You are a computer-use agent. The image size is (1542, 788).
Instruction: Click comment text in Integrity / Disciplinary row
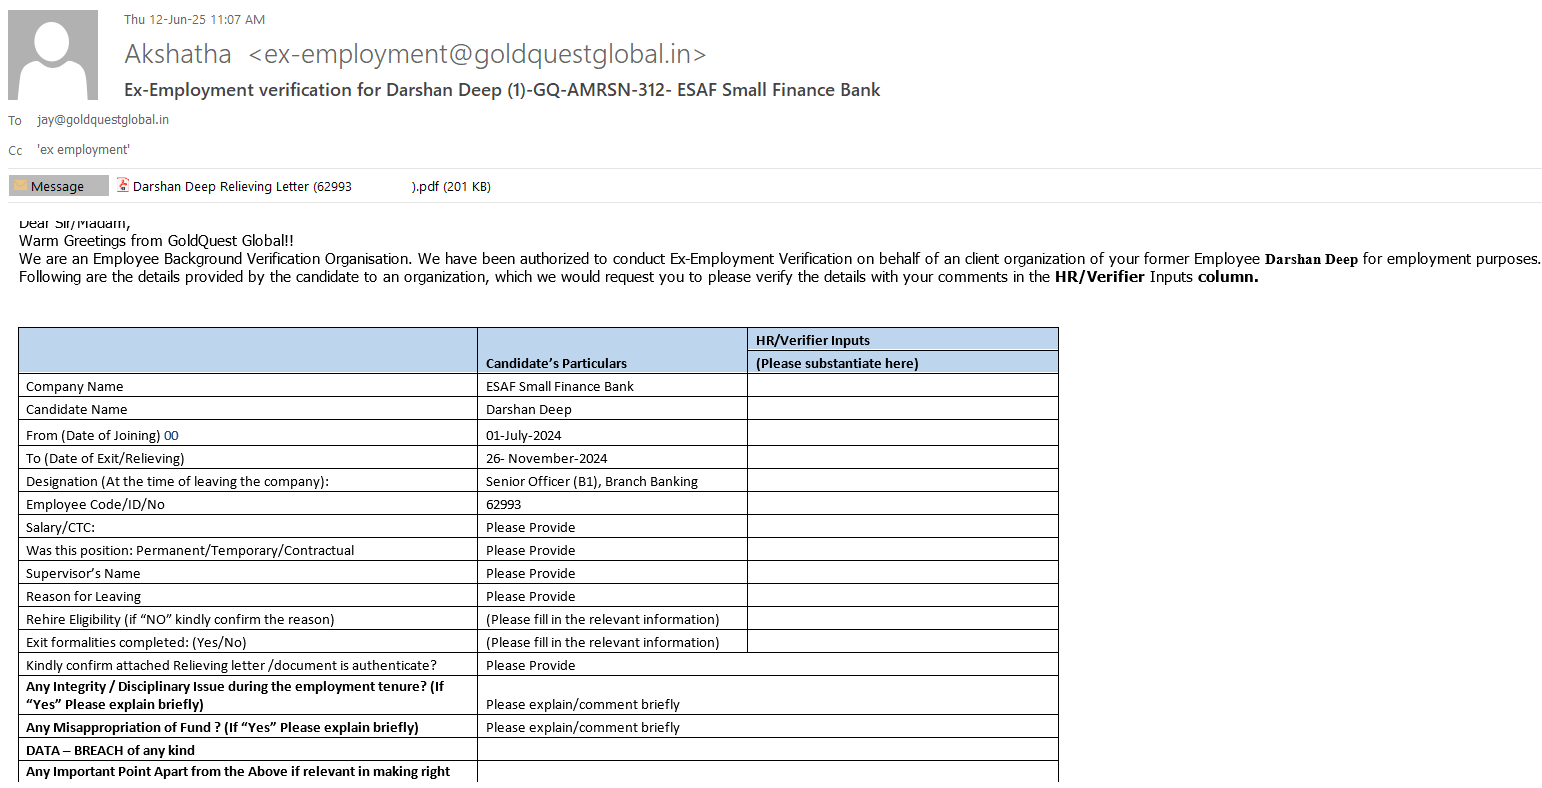(x=583, y=704)
